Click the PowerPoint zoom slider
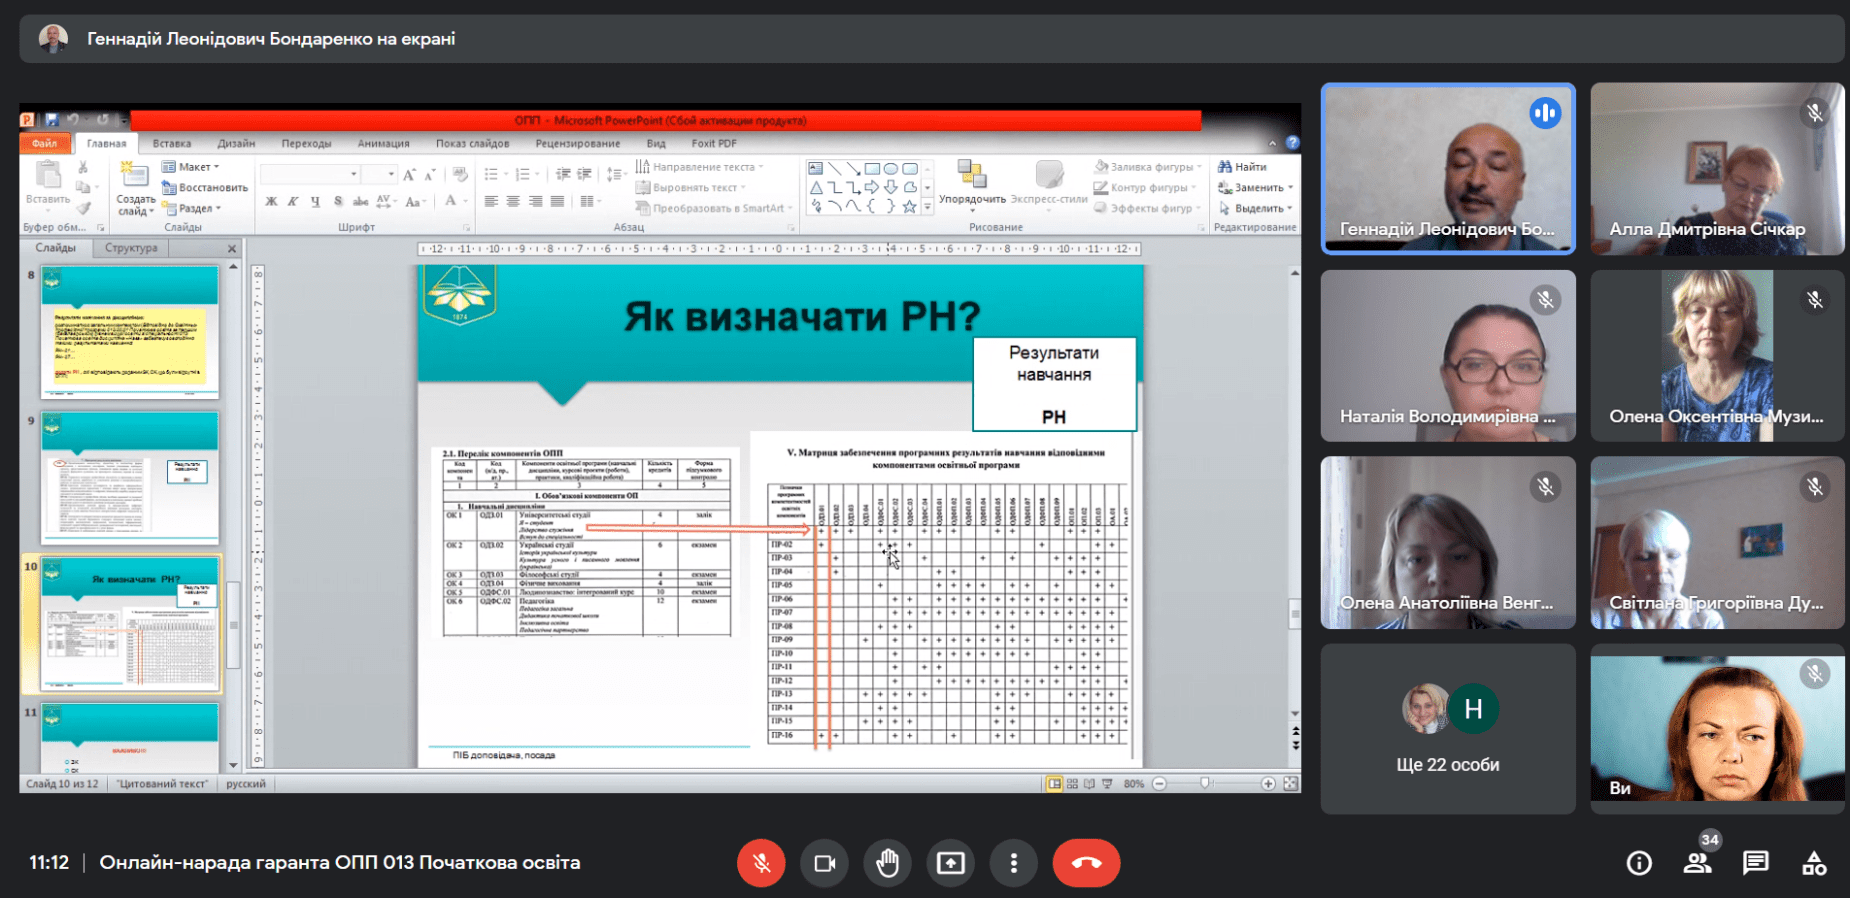The image size is (1850, 898). (x=1206, y=783)
